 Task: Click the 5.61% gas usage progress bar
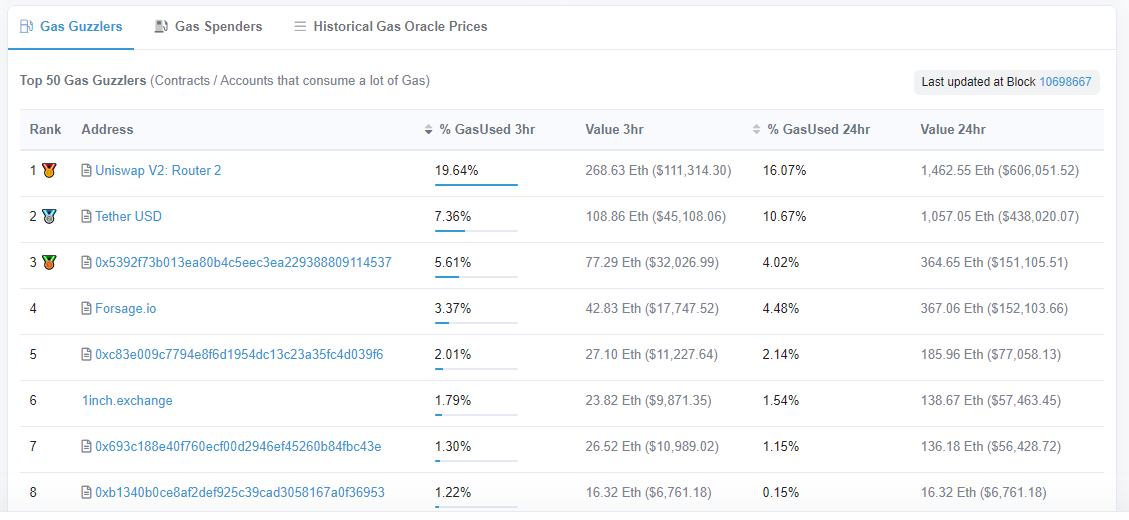click(x=476, y=277)
